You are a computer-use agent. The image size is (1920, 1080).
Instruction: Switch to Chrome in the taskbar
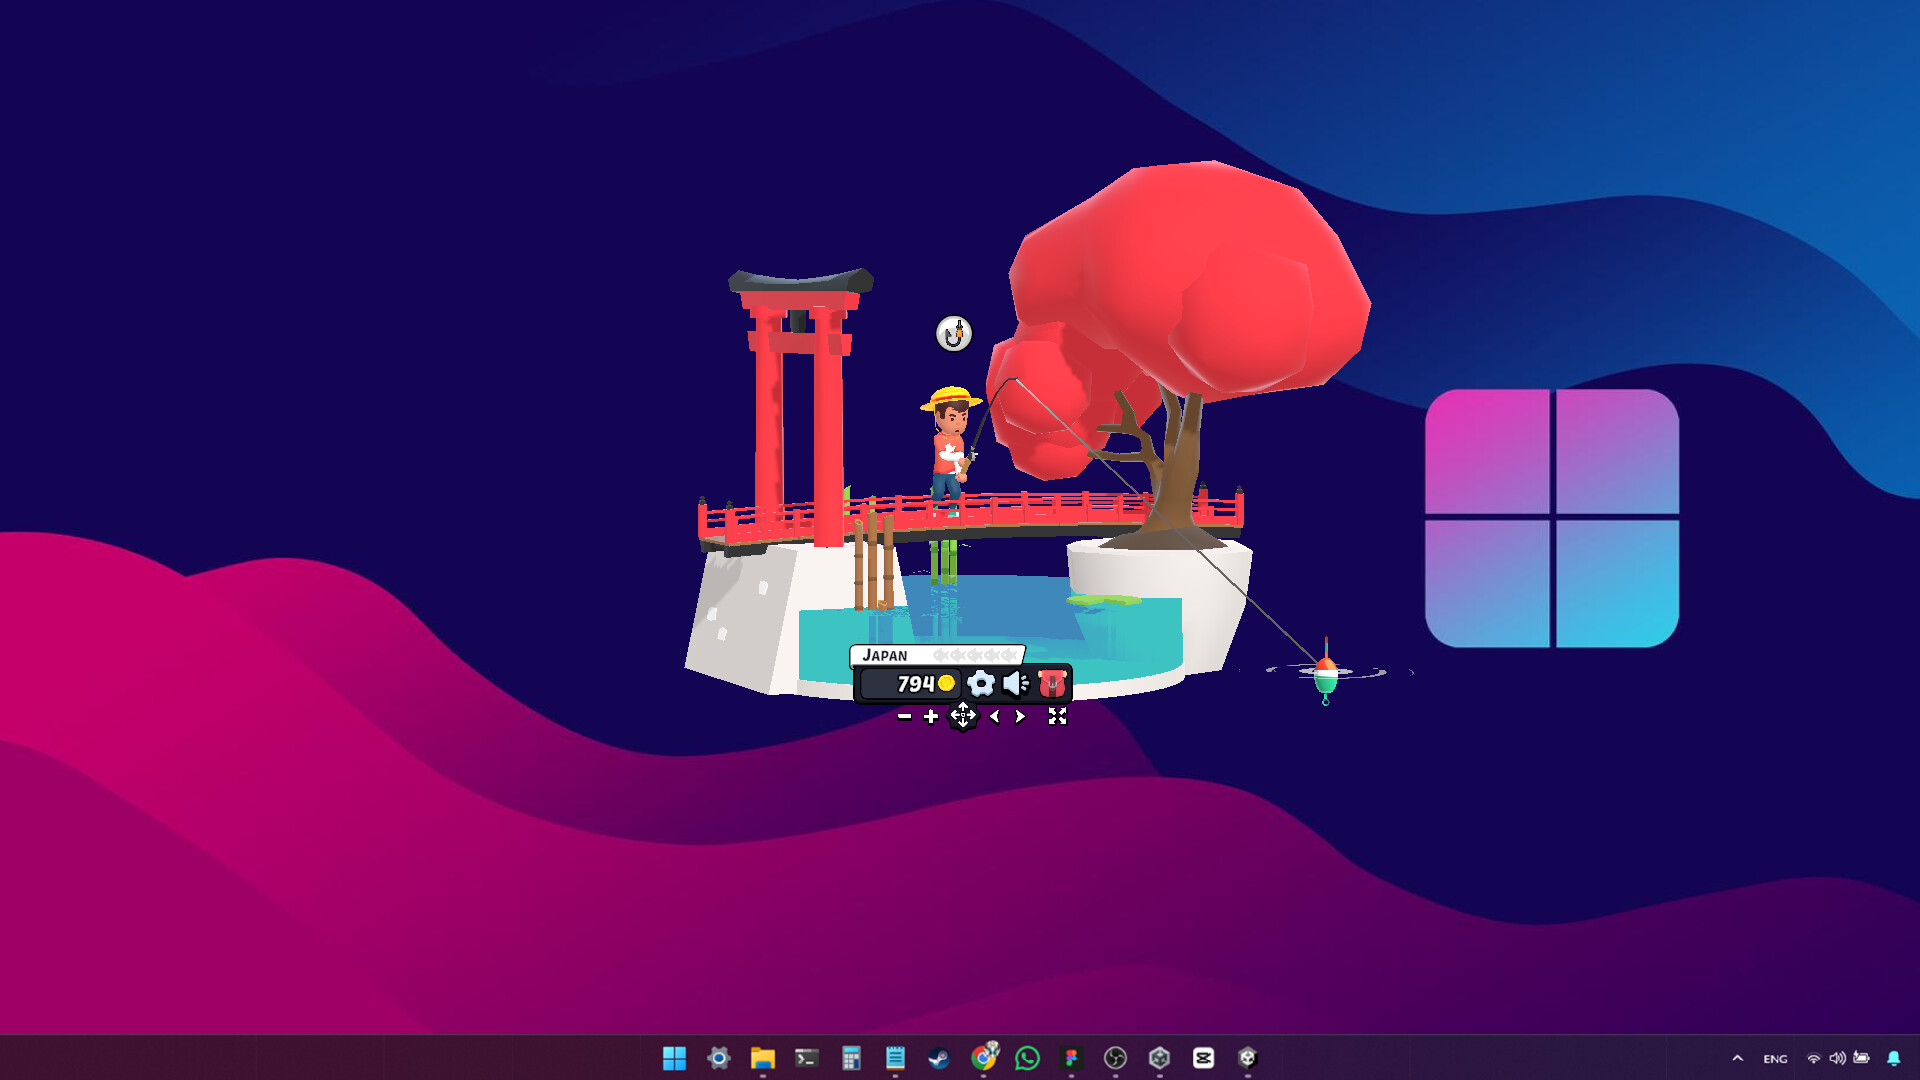(x=984, y=1057)
